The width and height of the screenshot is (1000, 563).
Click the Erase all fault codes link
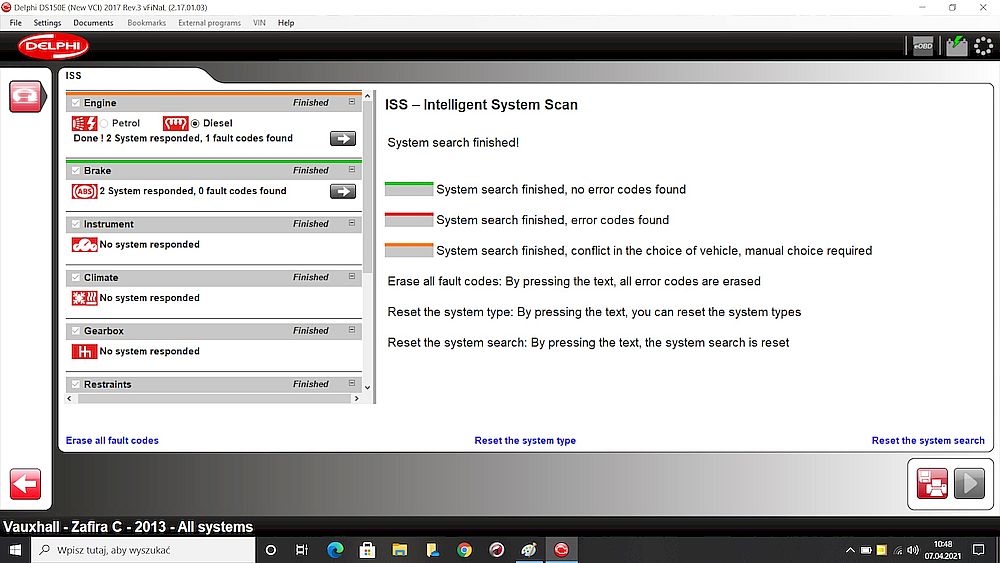pyautogui.click(x=112, y=441)
